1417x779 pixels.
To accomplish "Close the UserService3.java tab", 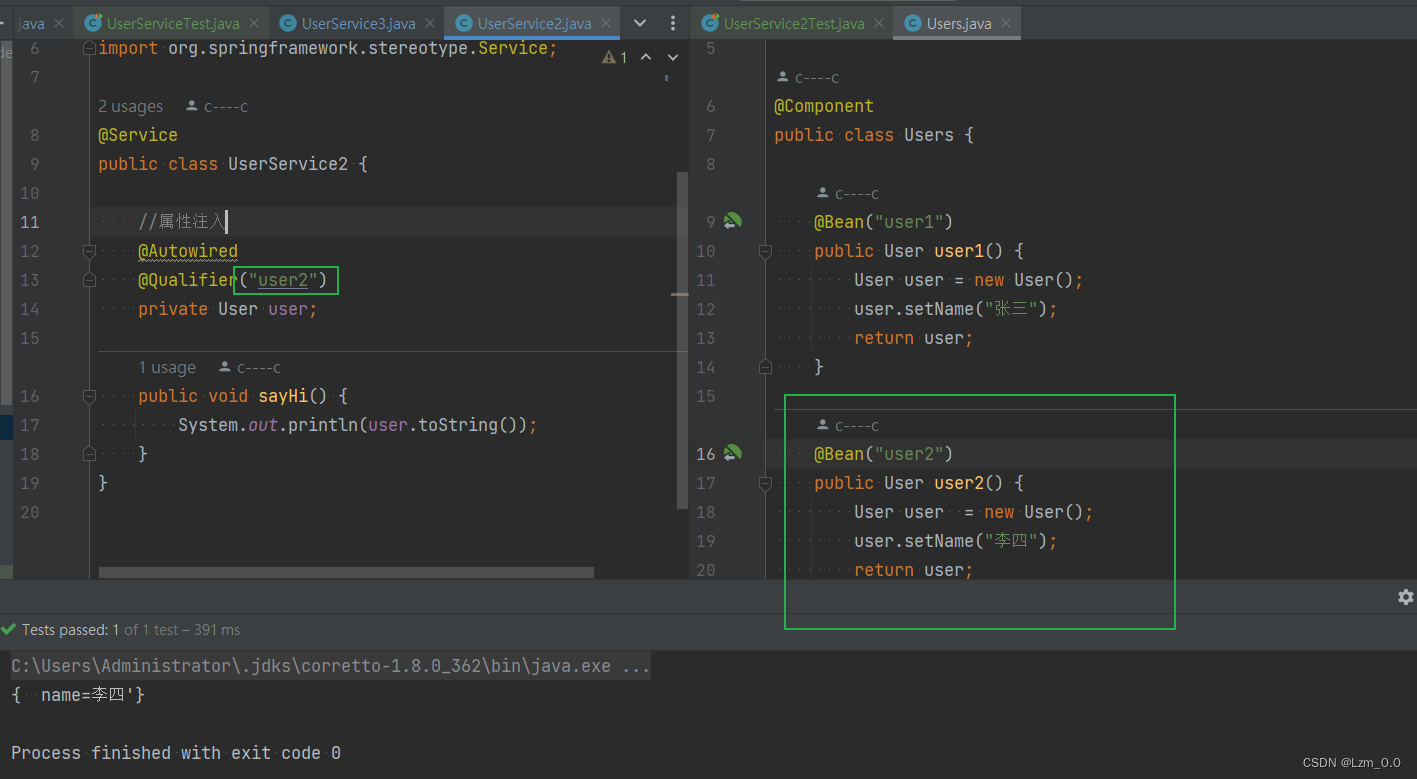I will tap(432, 23).
